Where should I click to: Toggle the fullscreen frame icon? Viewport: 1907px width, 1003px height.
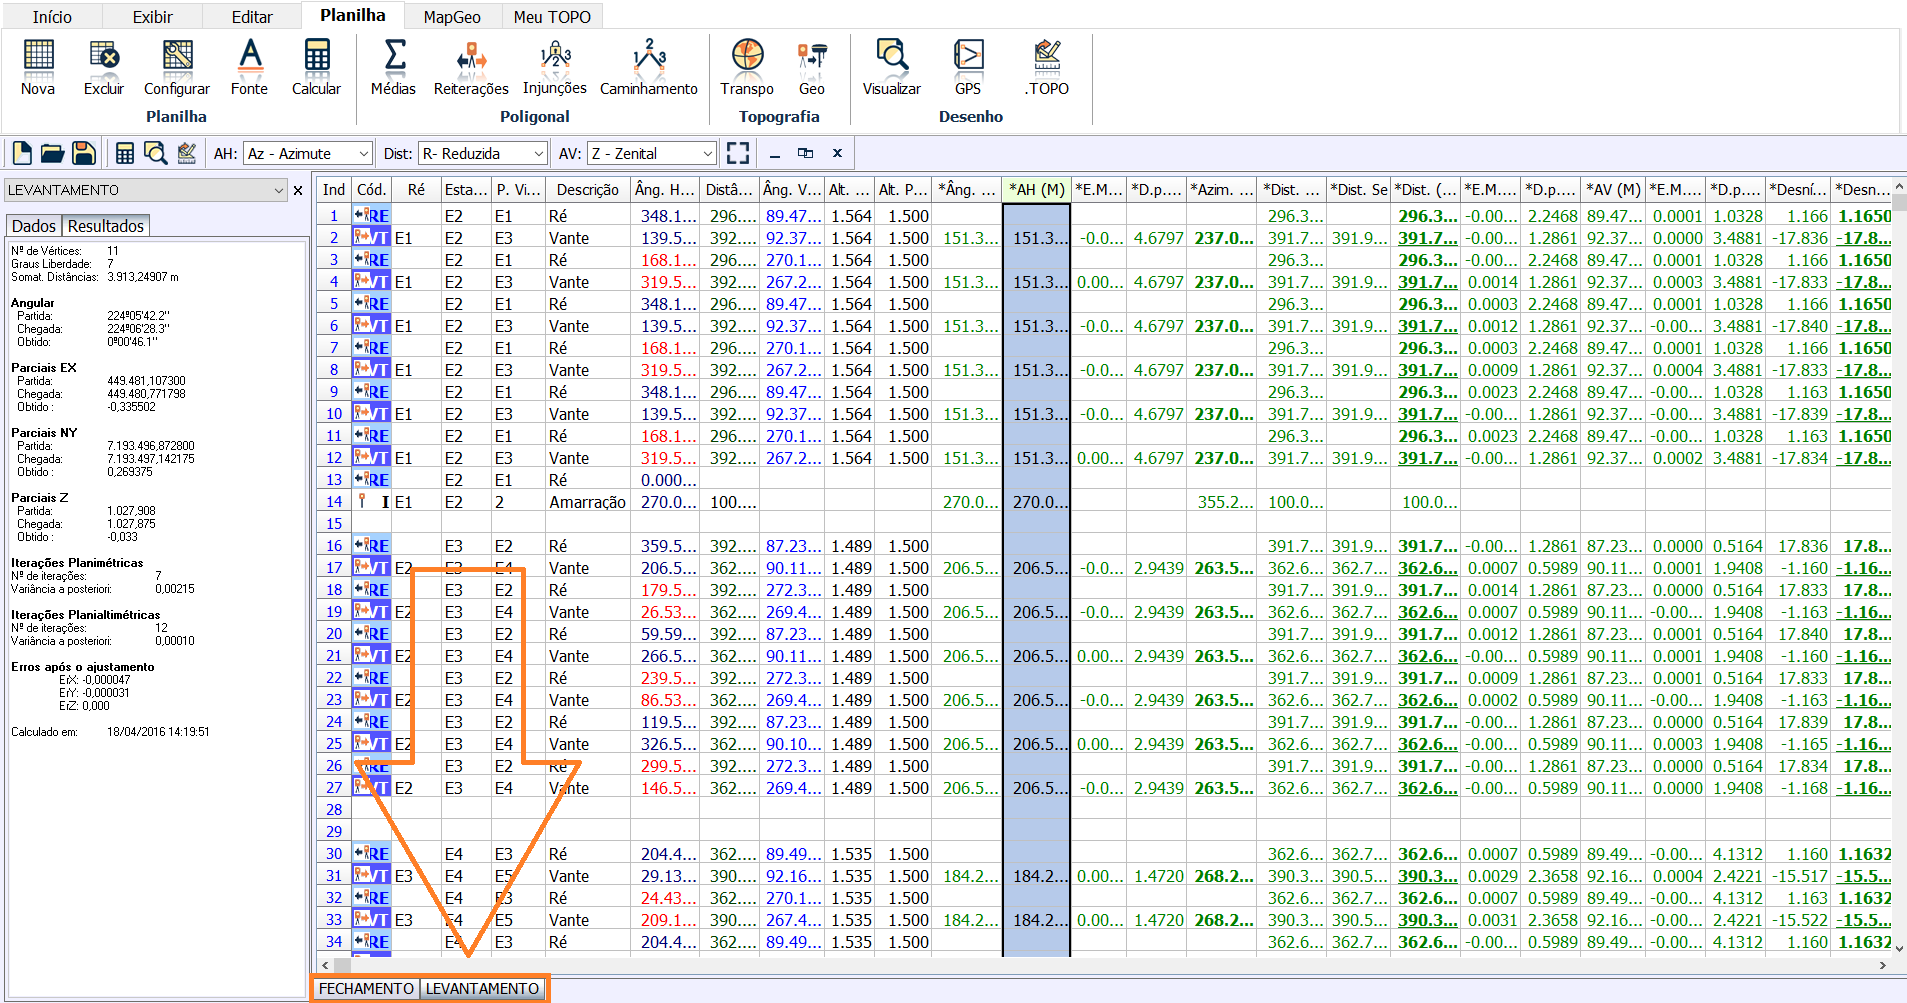click(x=738, y=153)
